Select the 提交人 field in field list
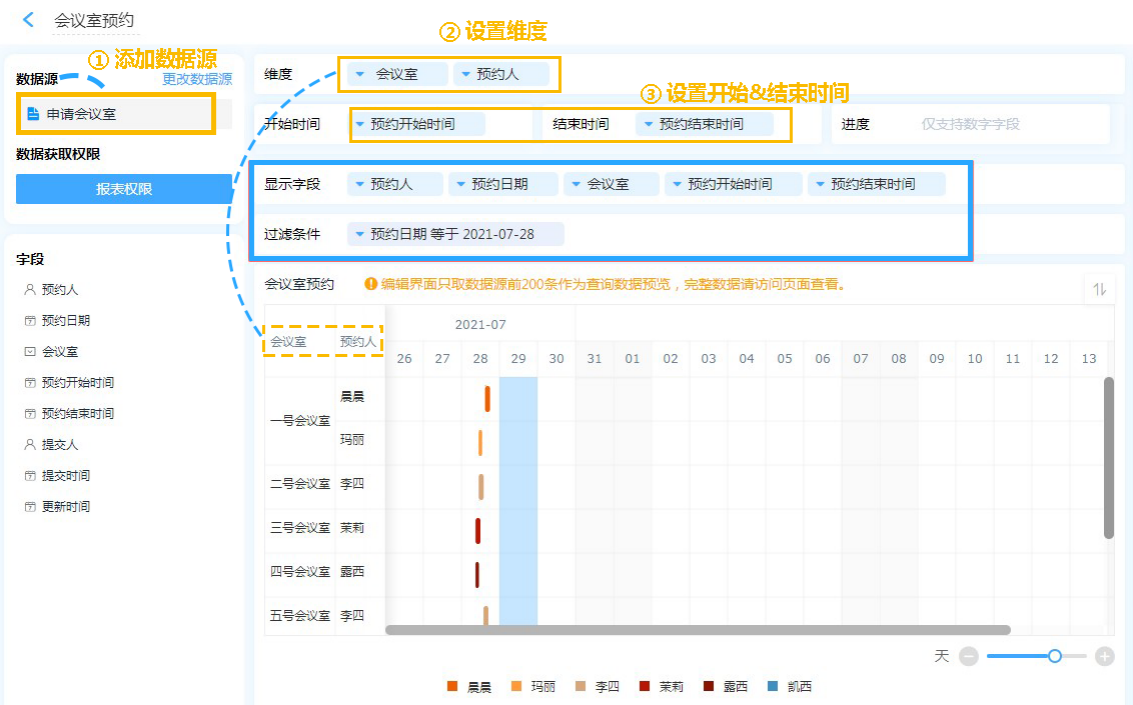Screen dimensions: 1133x705 point(59,444)
